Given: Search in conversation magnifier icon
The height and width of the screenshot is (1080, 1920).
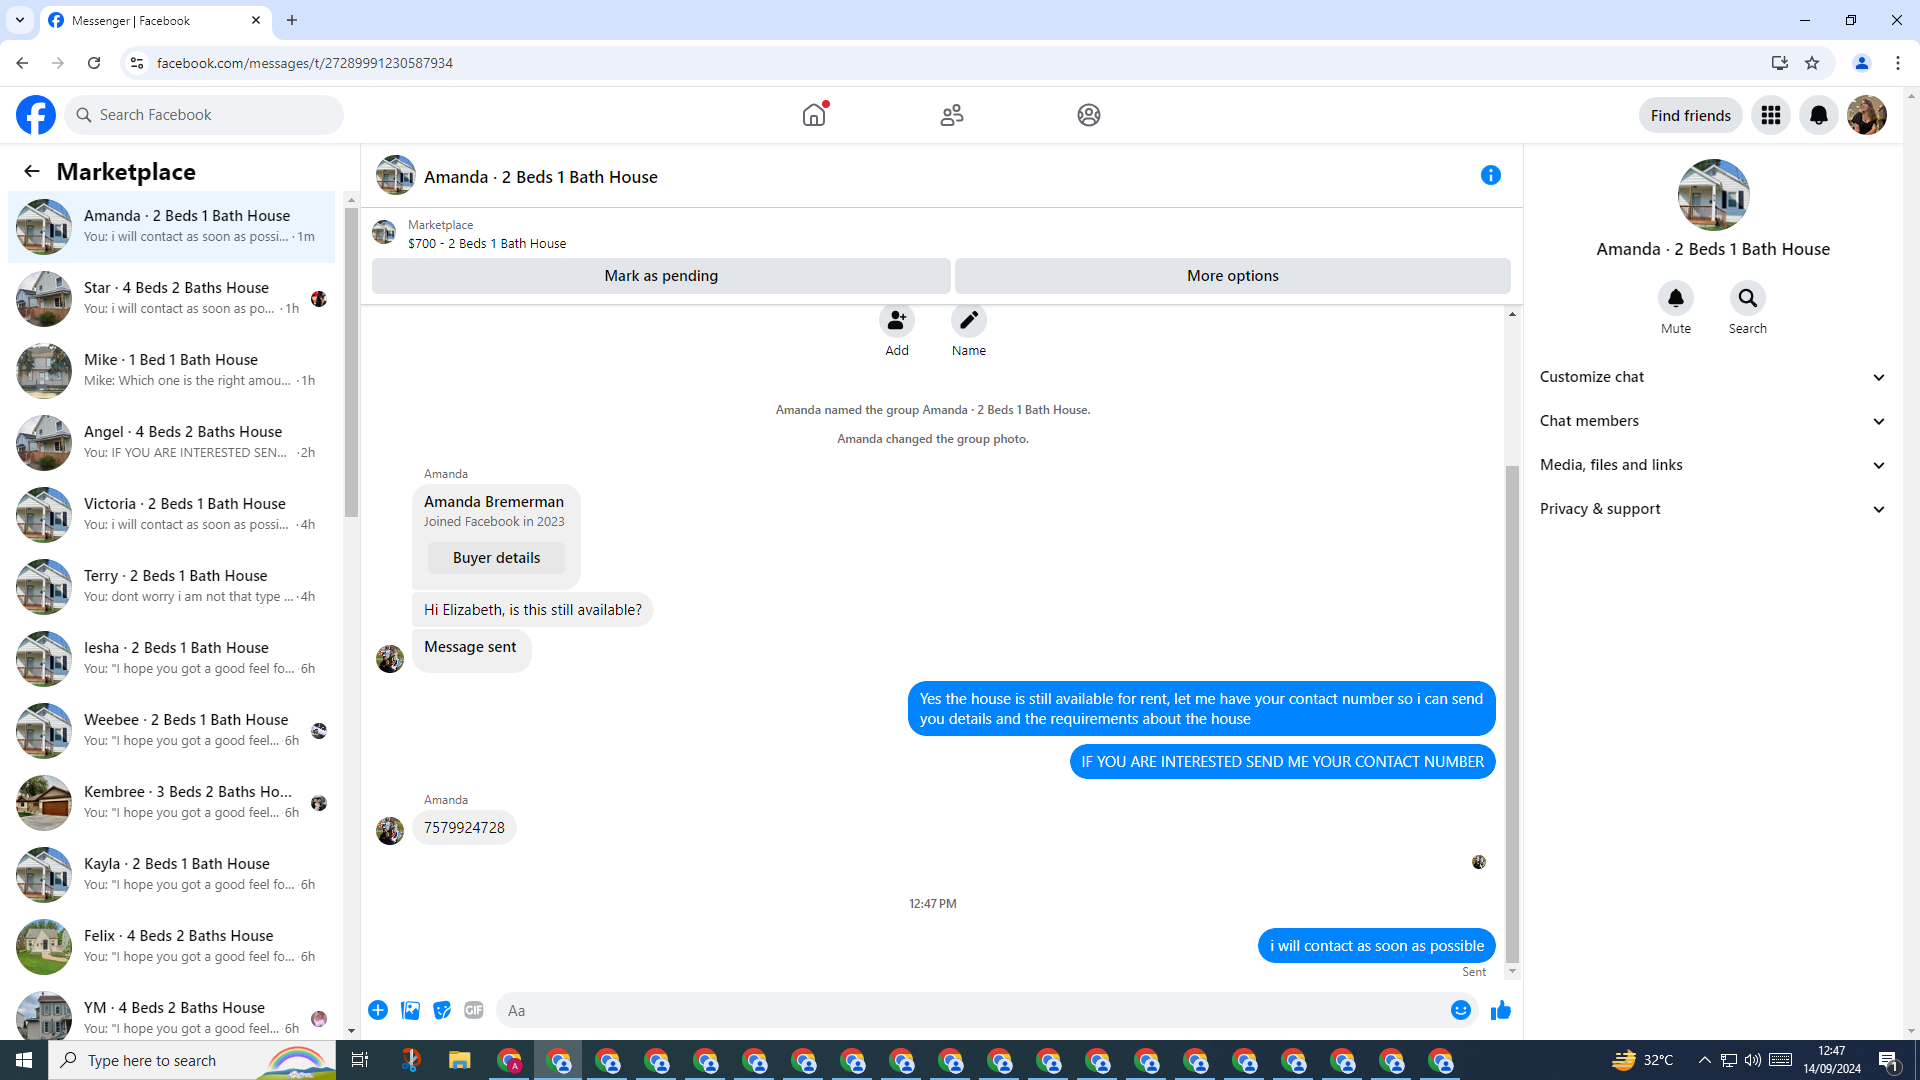Looking at the screenshot, I should (x=1747, y=298).
